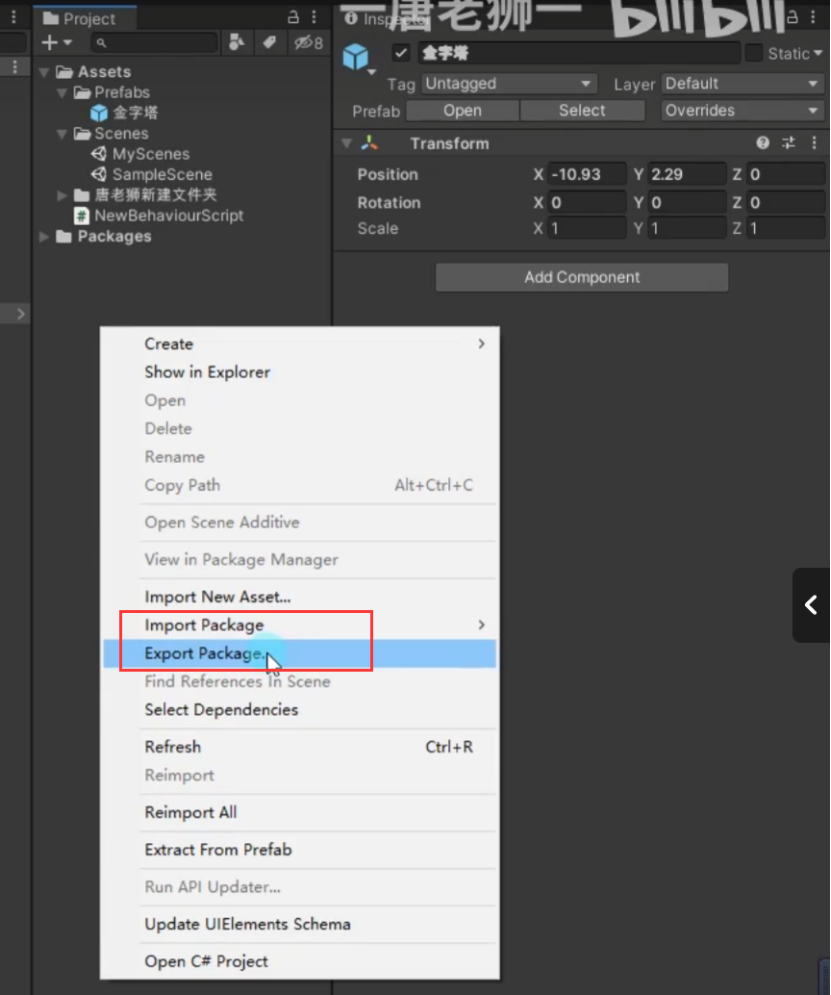Click the GameObject name field 金字塔
Viewport: 831px width, 995px height.
tap(579, 53)
